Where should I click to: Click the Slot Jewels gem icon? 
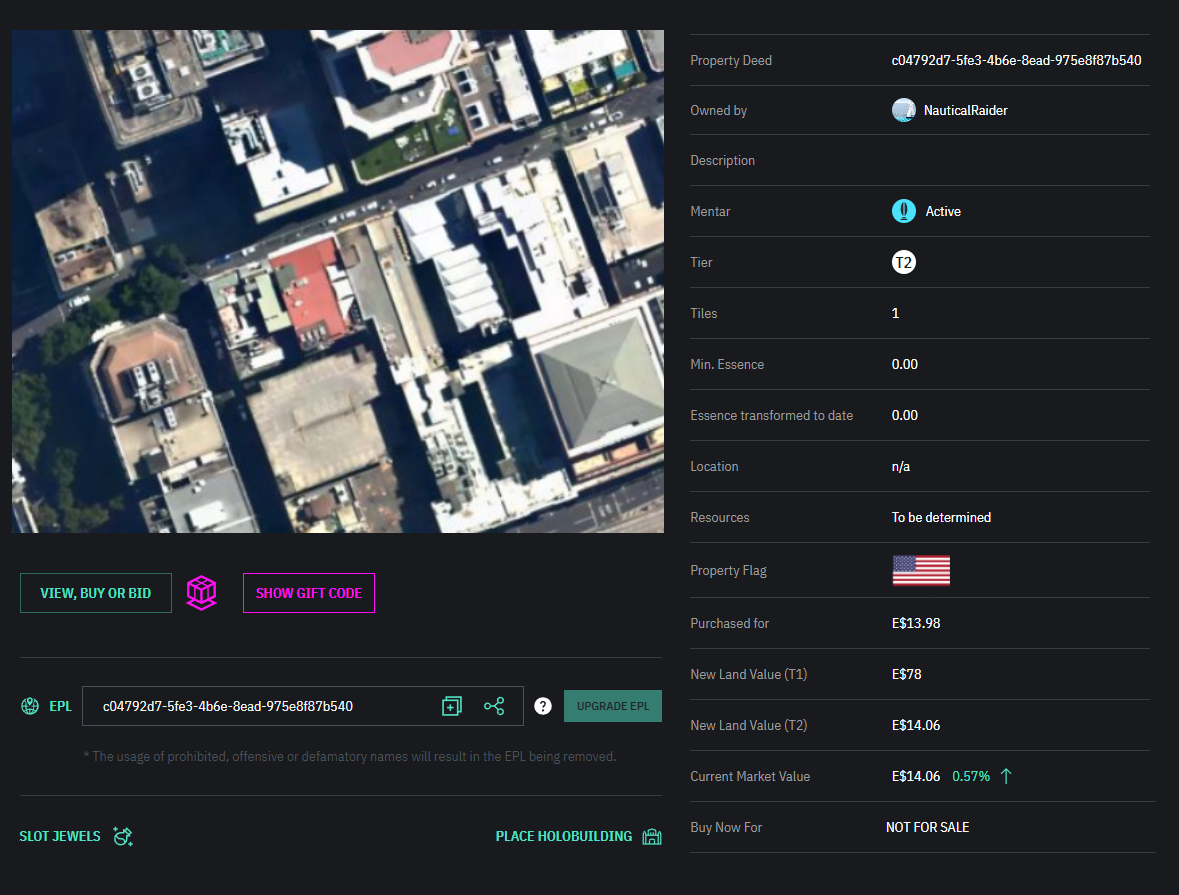click(x=123, y=836)
